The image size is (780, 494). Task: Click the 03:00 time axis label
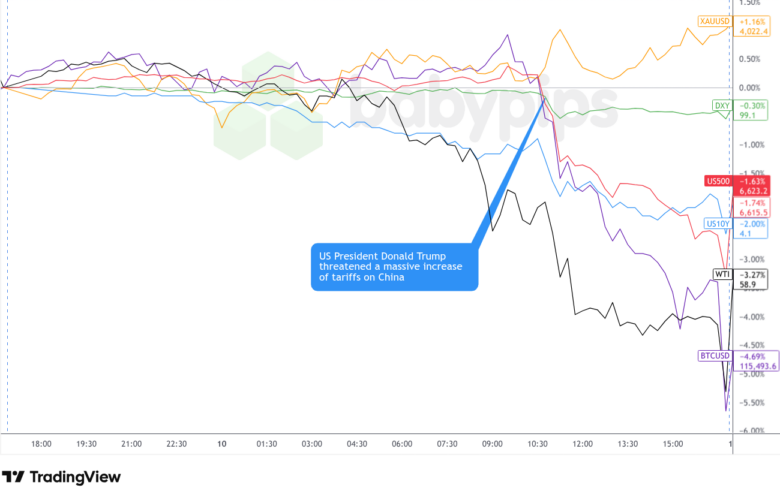click(312, 443)
